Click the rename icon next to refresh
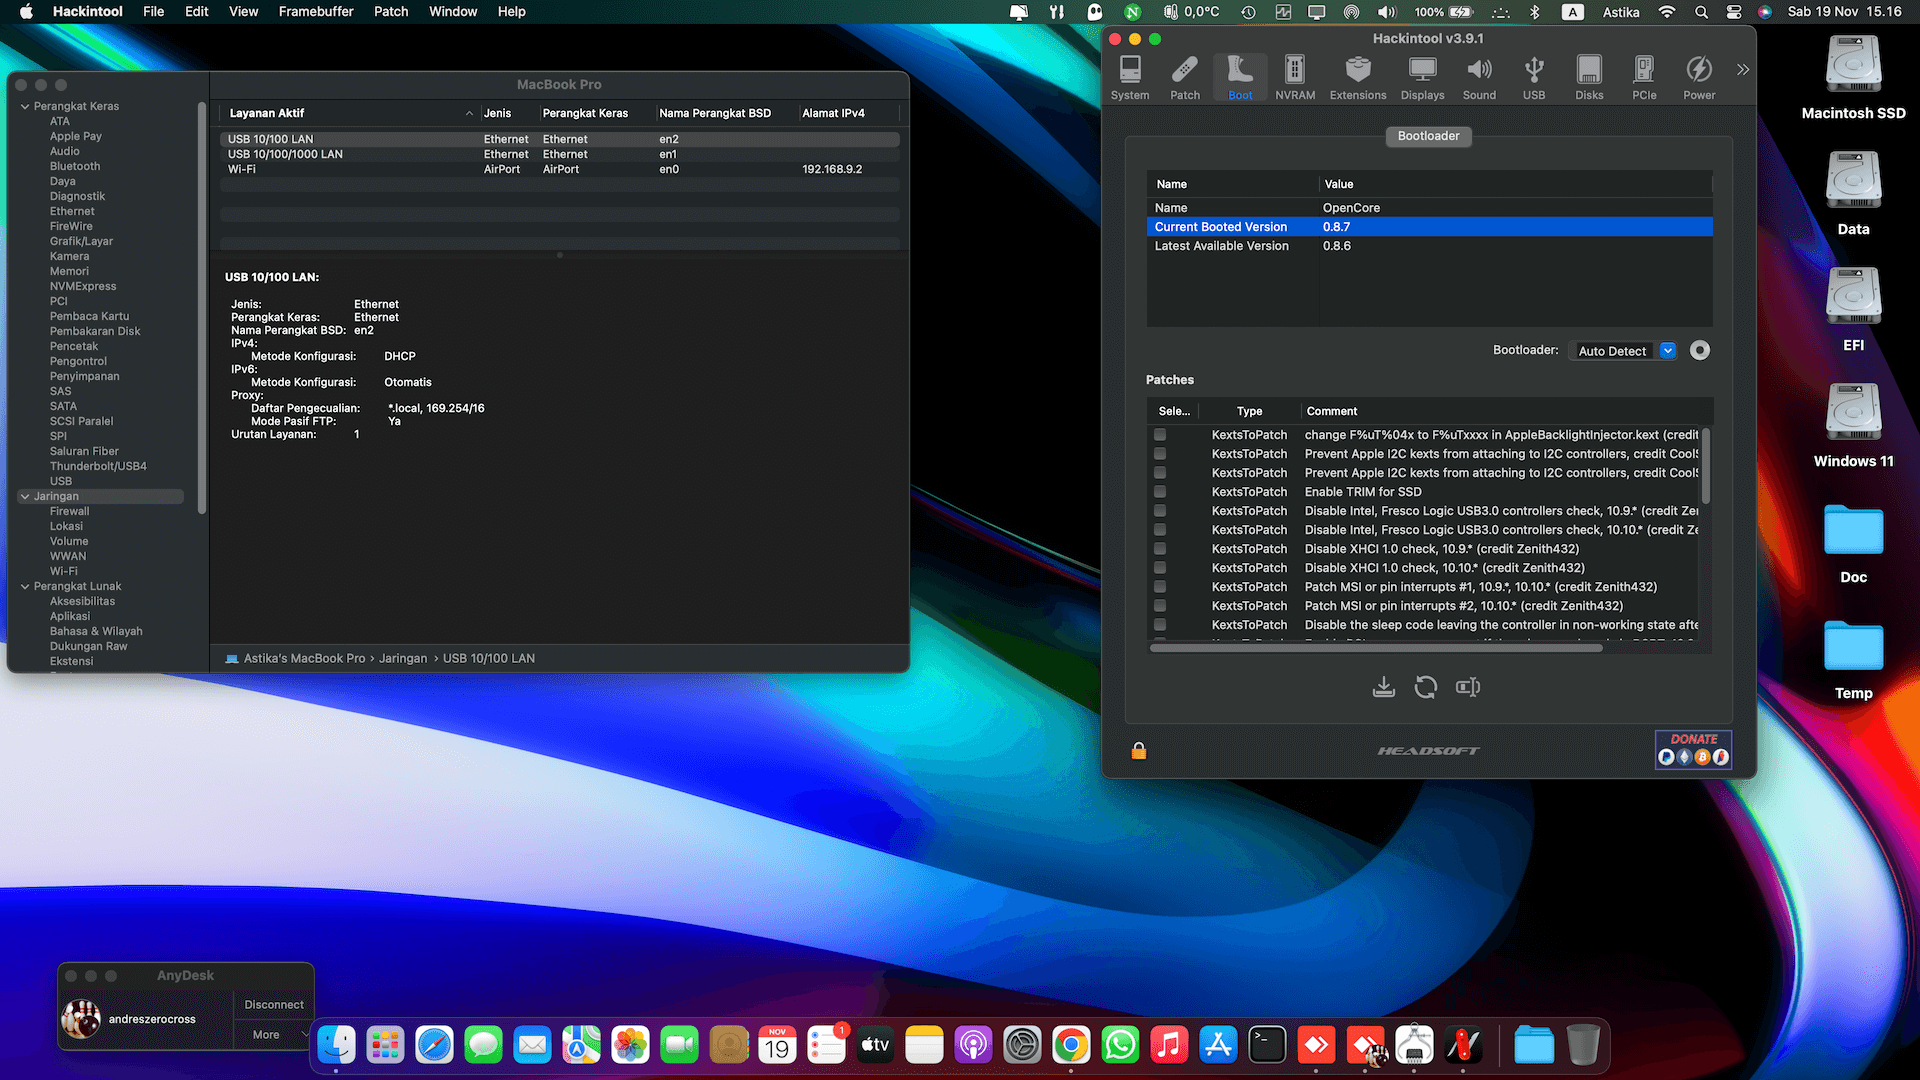1920x1080 pixels. click(1468, 687)
